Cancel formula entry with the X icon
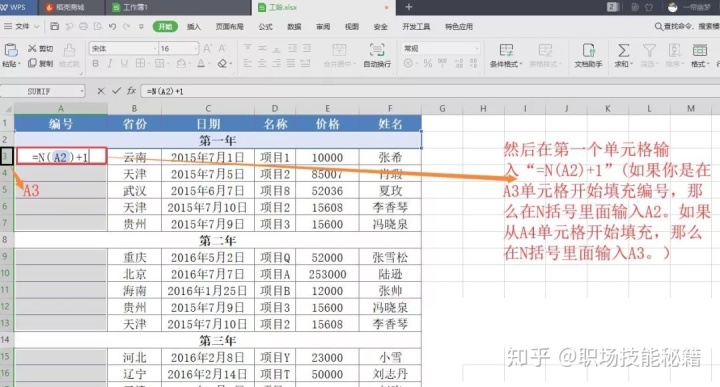Screen dimensions: 720x387 (101, 91)
